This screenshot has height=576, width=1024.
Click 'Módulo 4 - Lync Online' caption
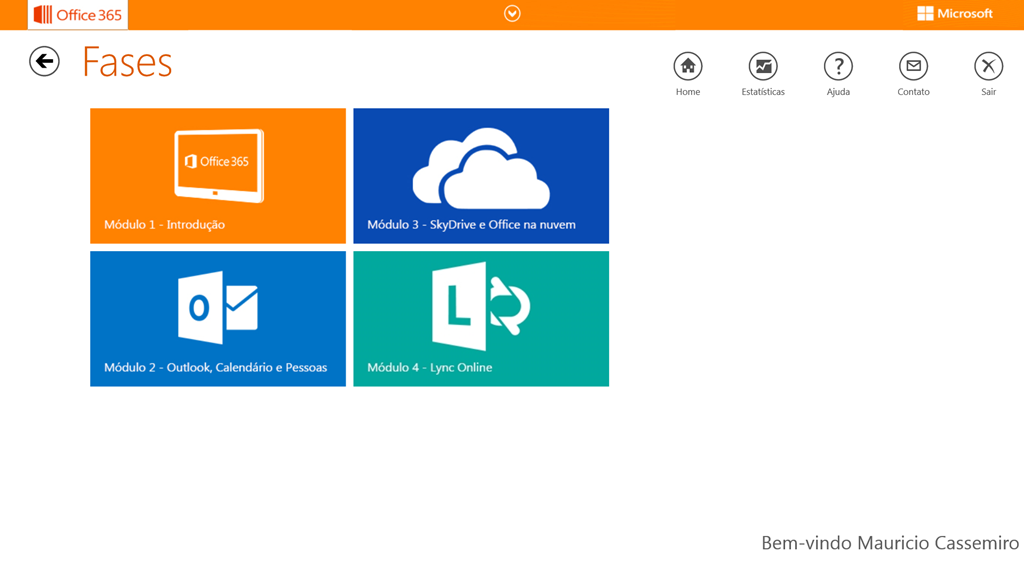tap(430, 368)
